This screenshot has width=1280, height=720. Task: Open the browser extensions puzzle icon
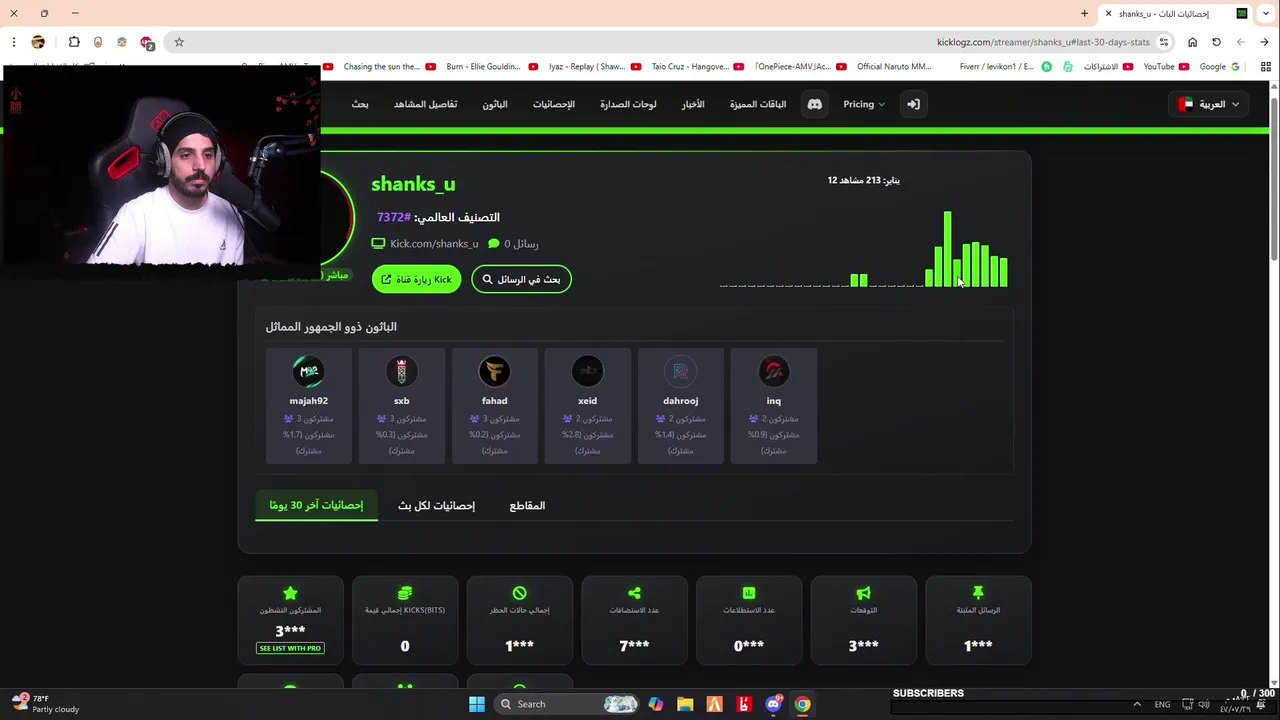(74, 42)
